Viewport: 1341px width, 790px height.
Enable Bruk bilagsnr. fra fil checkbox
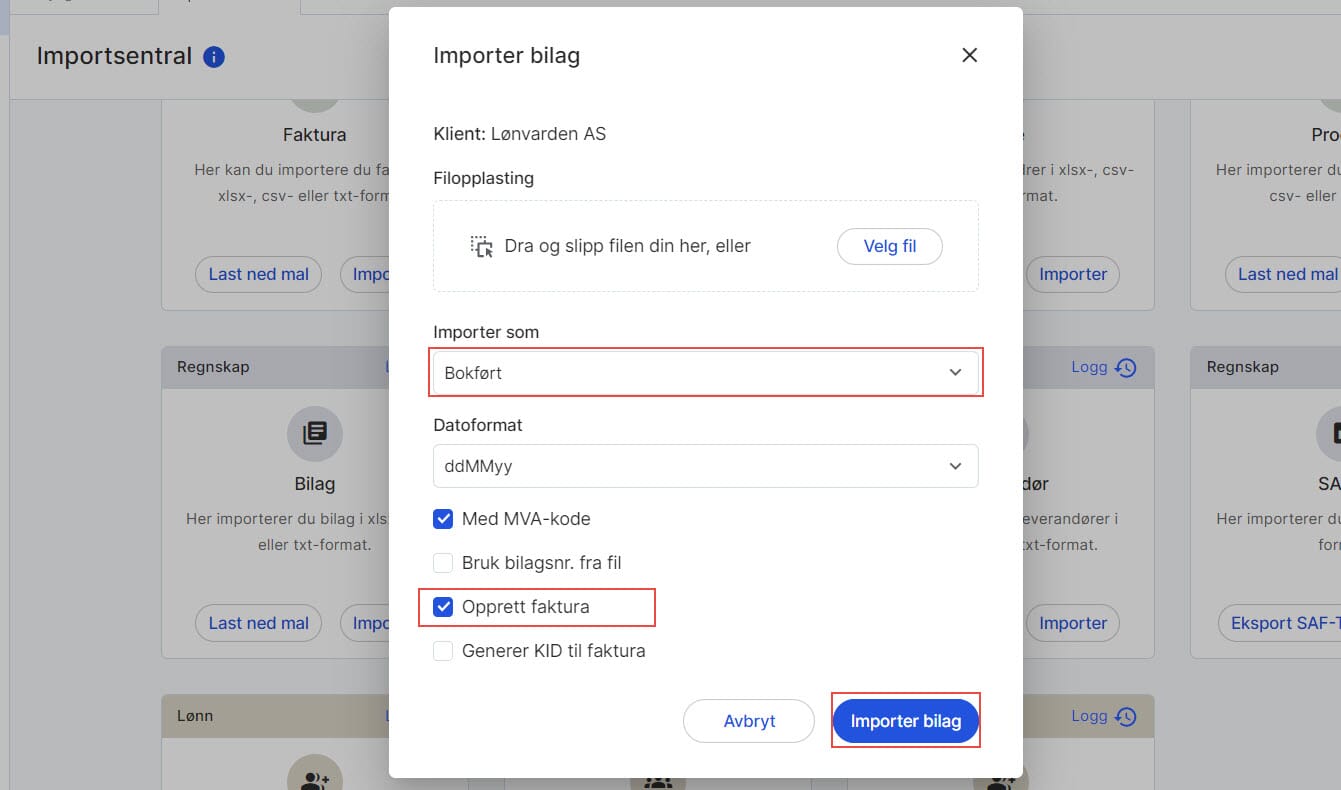click(x=443, y=563)
